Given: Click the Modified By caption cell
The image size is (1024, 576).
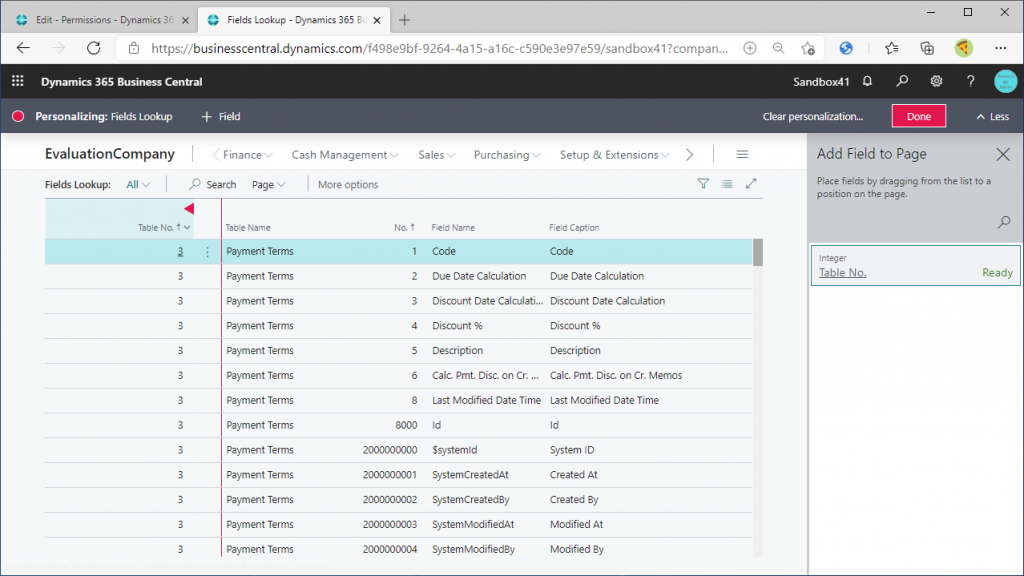Looking at the screenshot, I should (x=577, y=549).
